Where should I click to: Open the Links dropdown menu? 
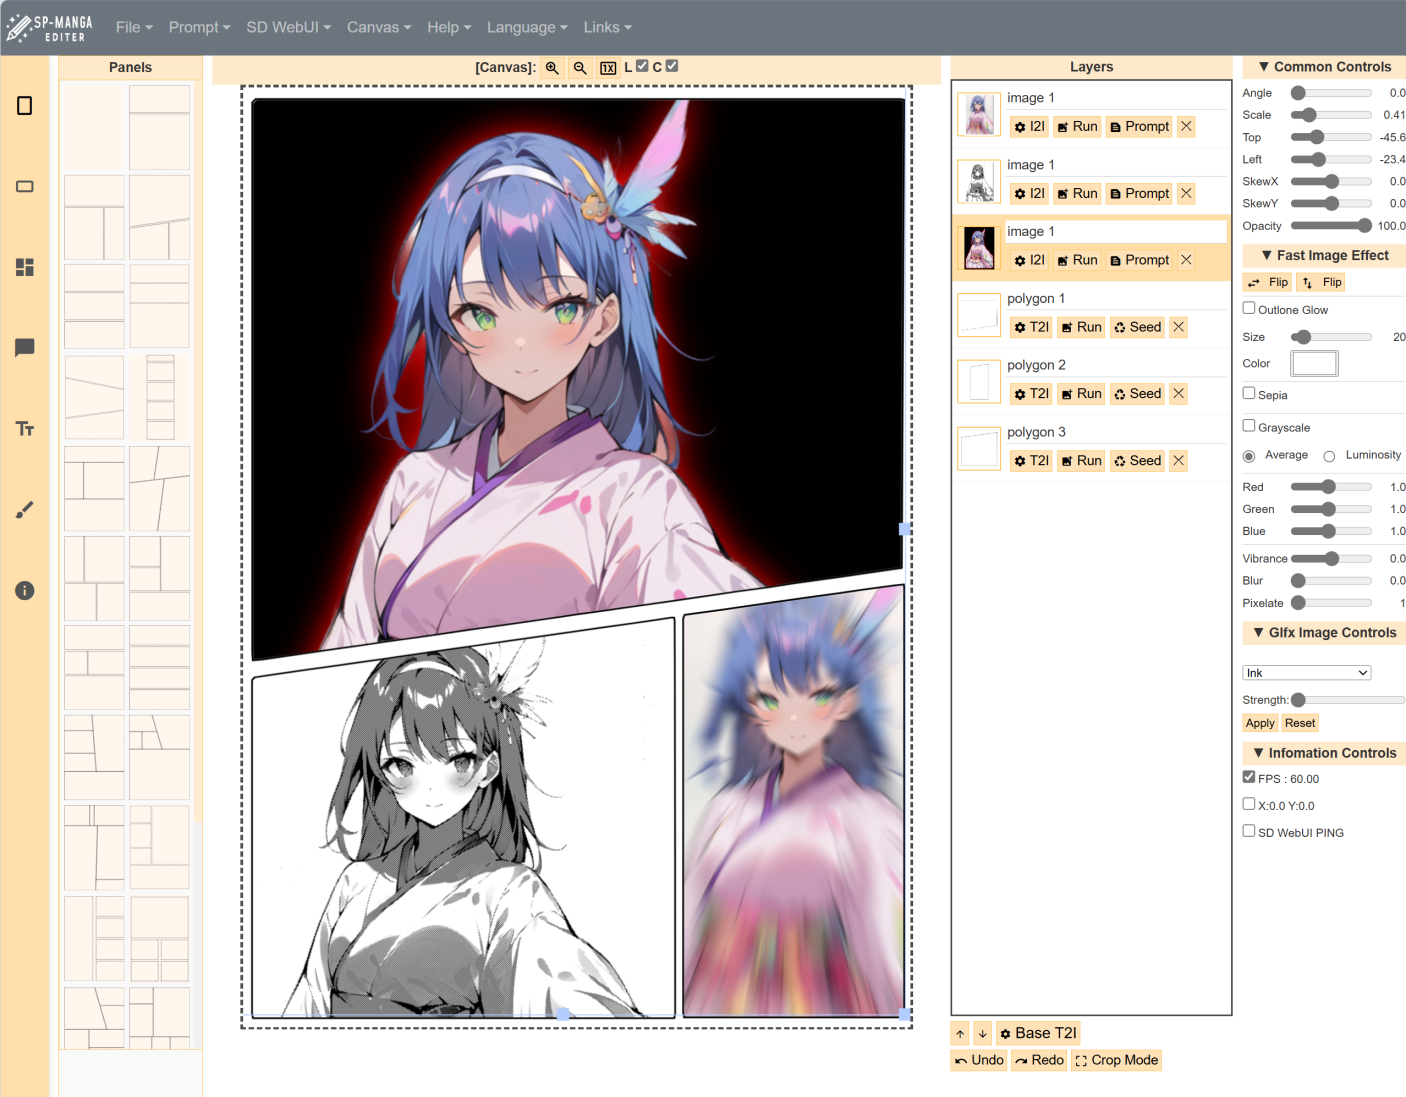coord(608,28)
